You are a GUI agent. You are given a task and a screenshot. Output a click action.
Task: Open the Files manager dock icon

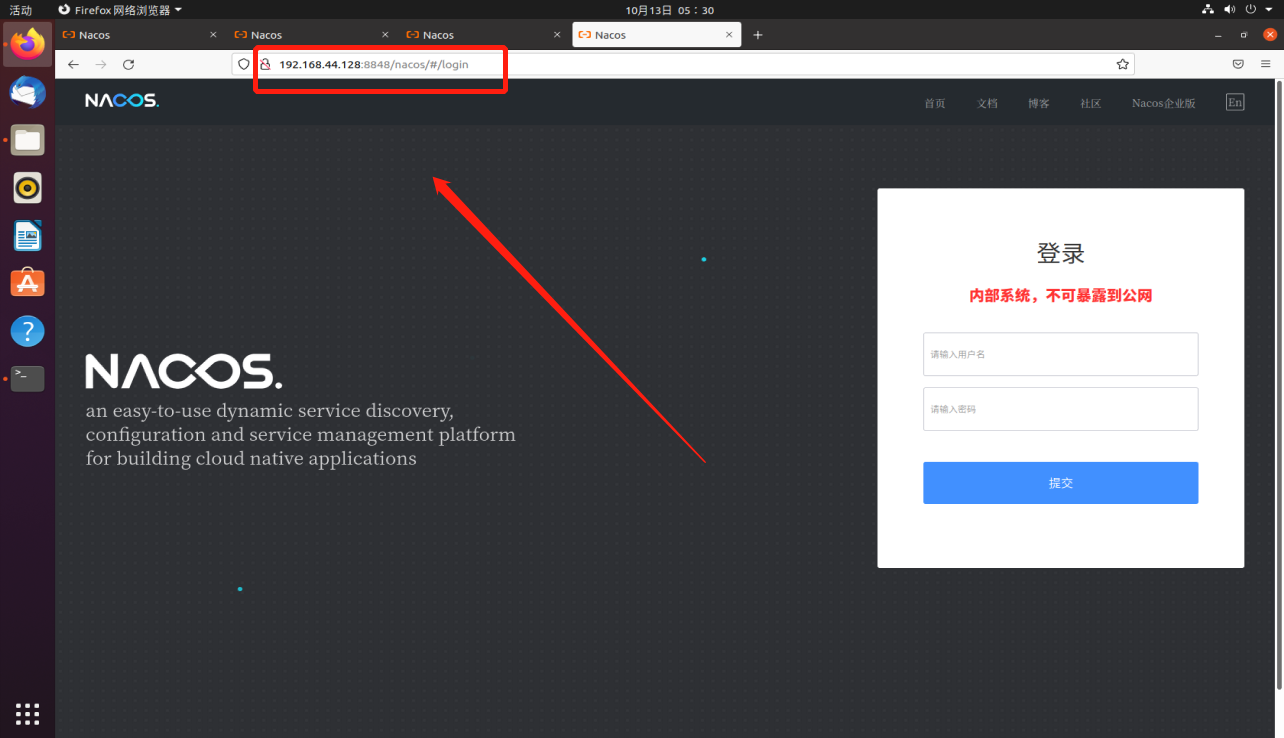click(x=28, y=140)
